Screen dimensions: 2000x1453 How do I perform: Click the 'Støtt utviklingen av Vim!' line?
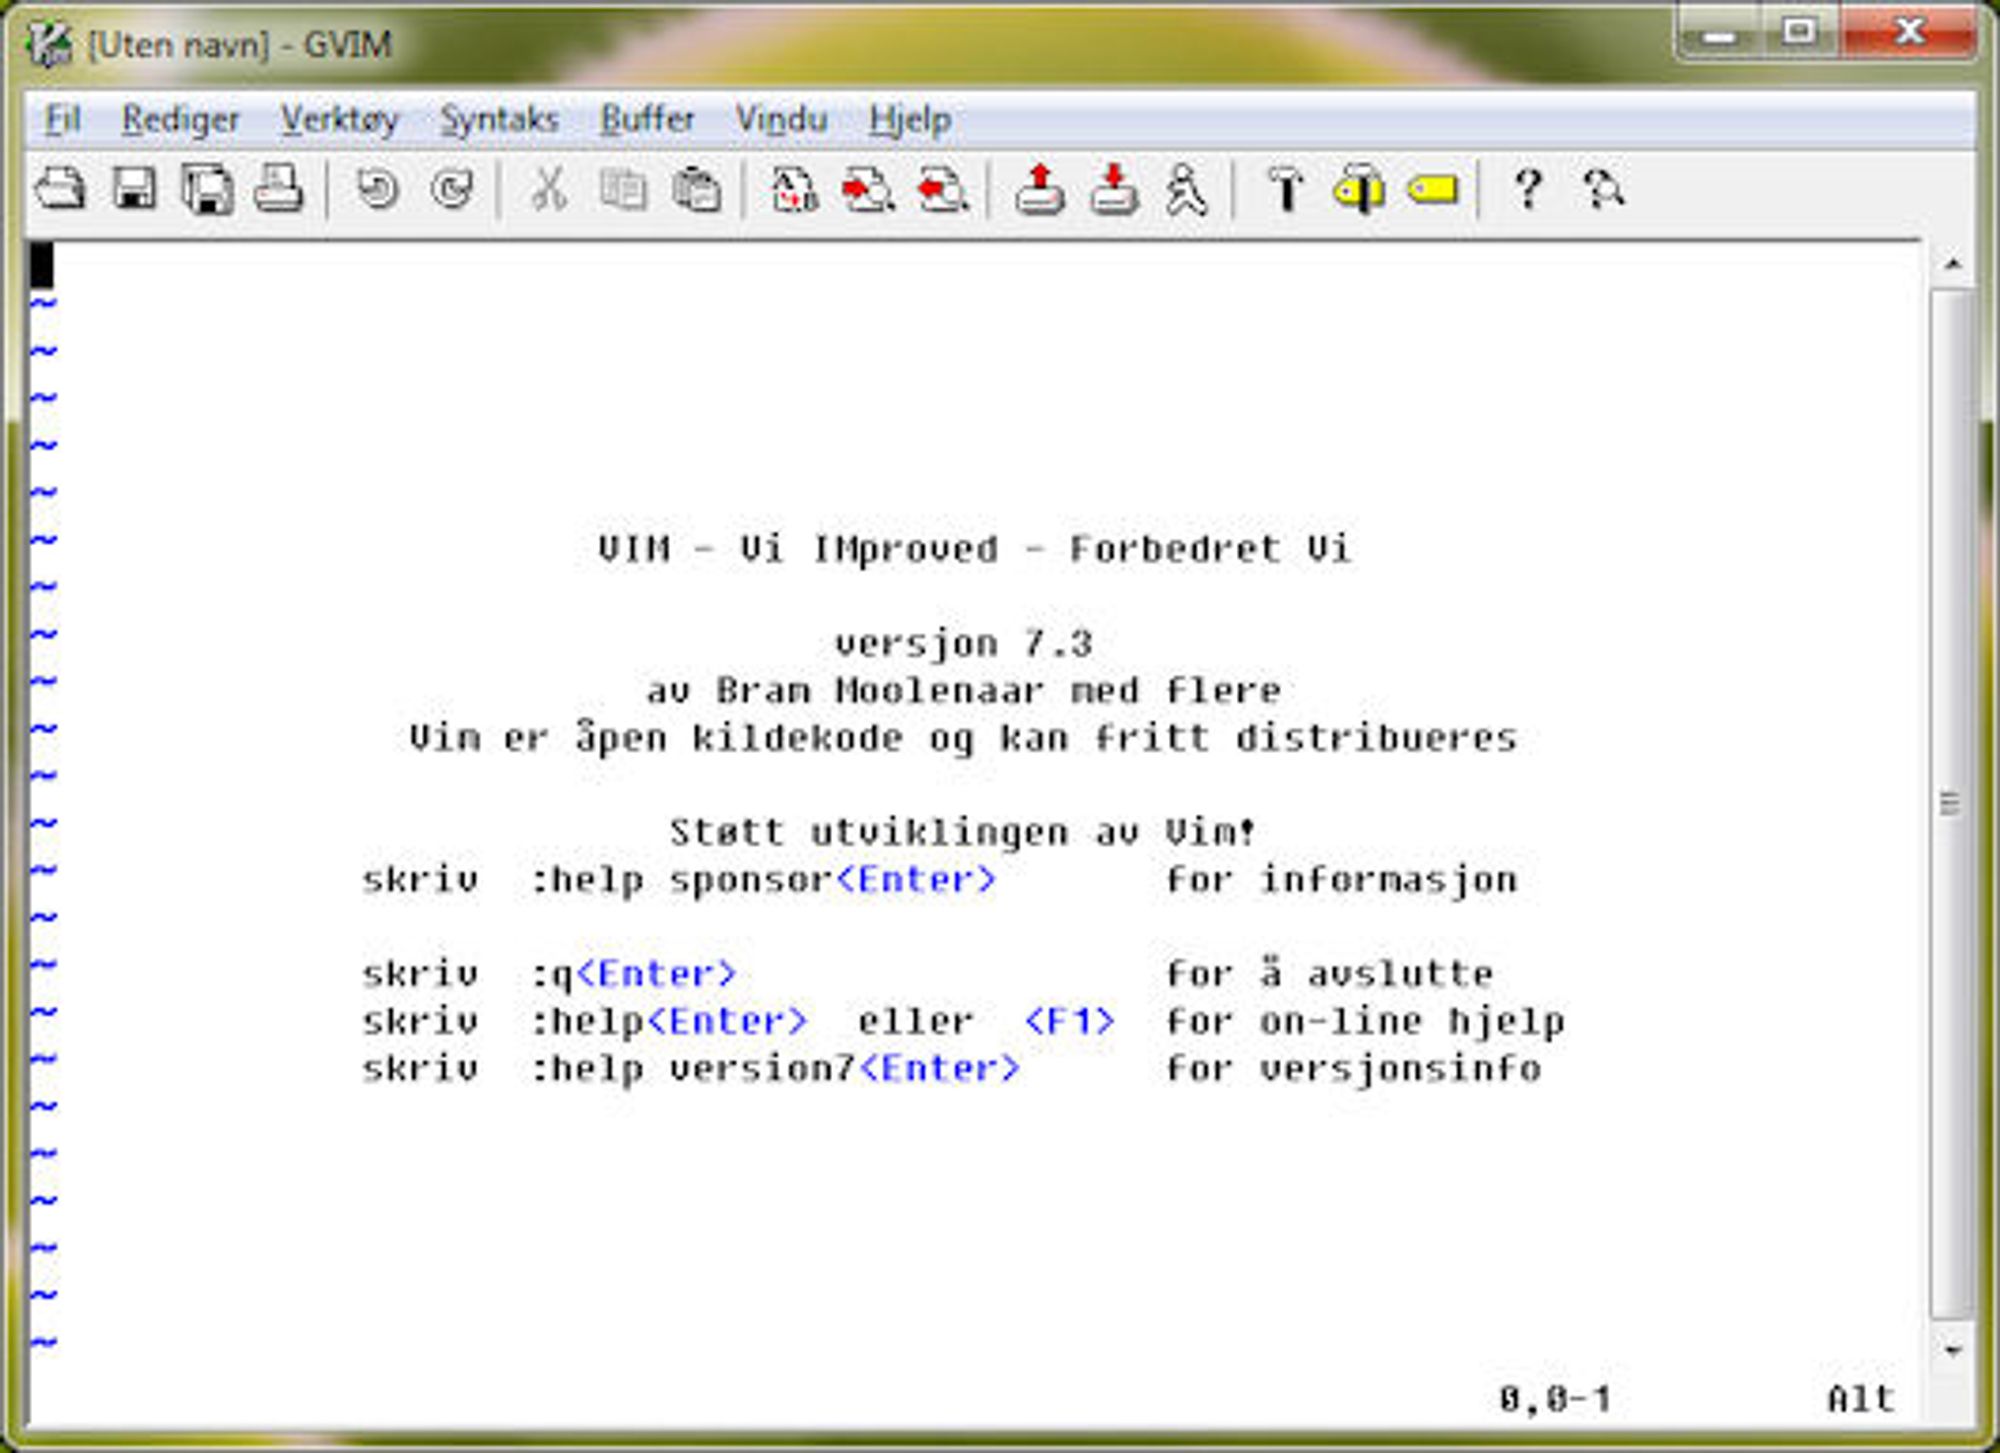962,832
